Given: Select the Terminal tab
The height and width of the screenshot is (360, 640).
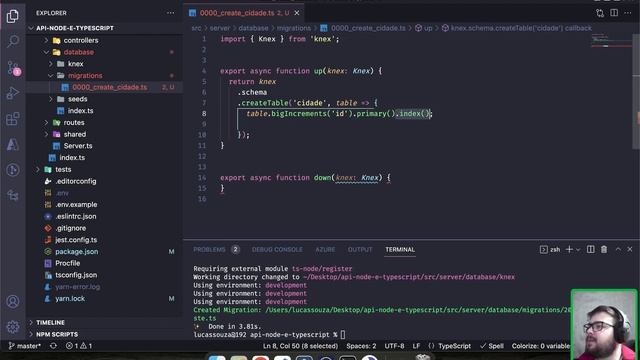Looking at the screenshot, I should point(400,249).
